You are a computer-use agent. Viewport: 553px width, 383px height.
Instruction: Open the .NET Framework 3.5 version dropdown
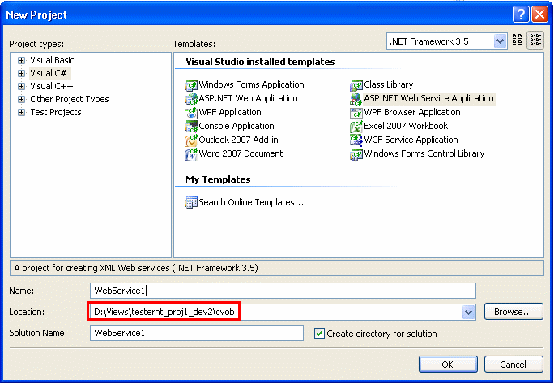pyautogui.click(x=499, y=41)
